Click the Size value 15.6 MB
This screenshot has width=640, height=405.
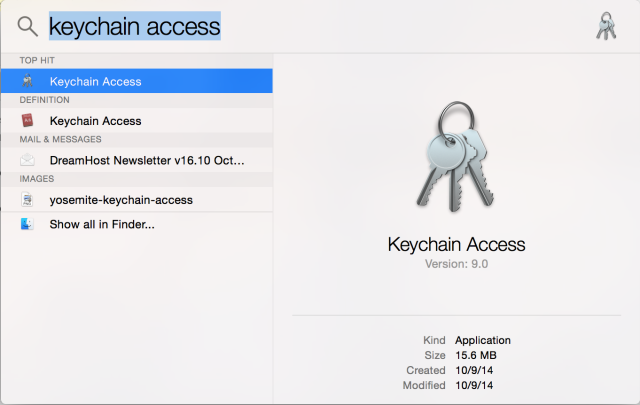pyautogui.click(x=476, y=355)
